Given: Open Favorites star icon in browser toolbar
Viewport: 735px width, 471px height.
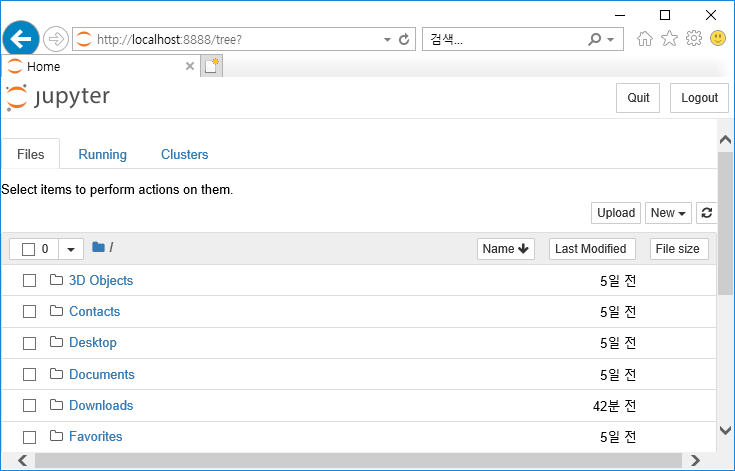Looking at the screenshot, I should coord(669,38).
